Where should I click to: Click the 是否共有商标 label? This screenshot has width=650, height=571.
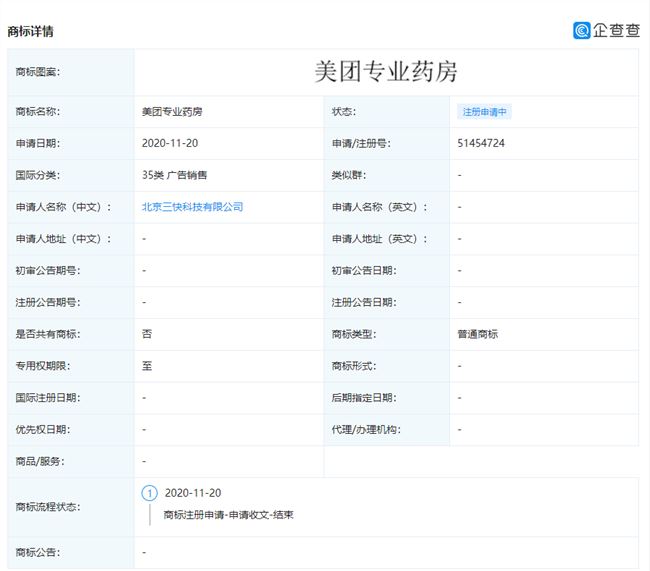48,334
